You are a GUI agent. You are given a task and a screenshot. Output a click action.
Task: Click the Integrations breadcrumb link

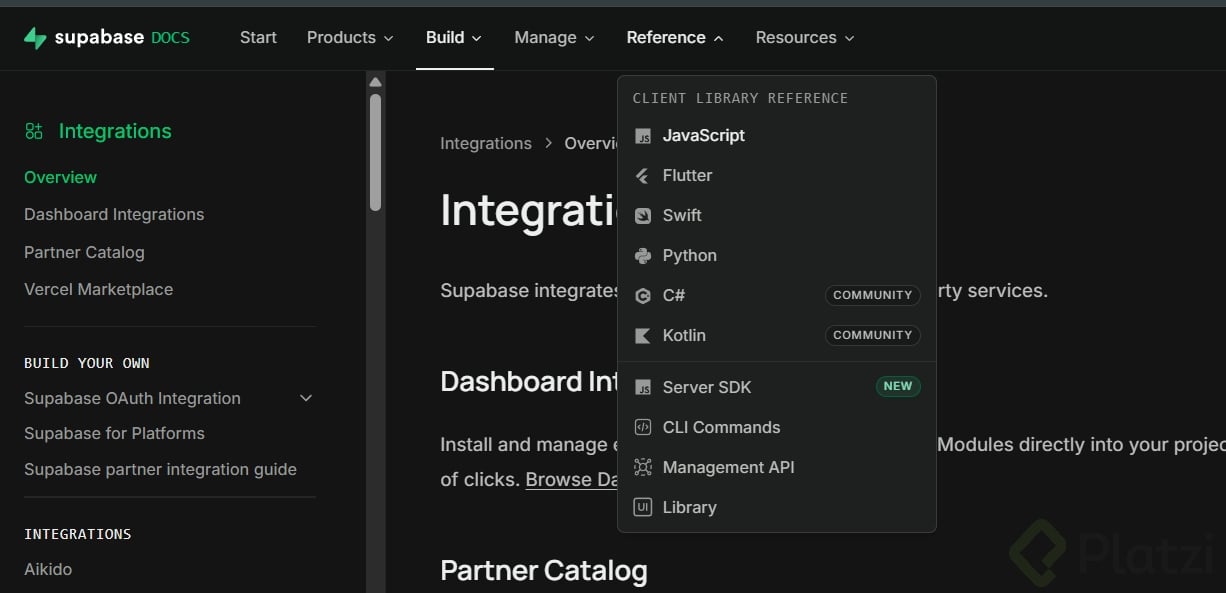coord(486,143)
